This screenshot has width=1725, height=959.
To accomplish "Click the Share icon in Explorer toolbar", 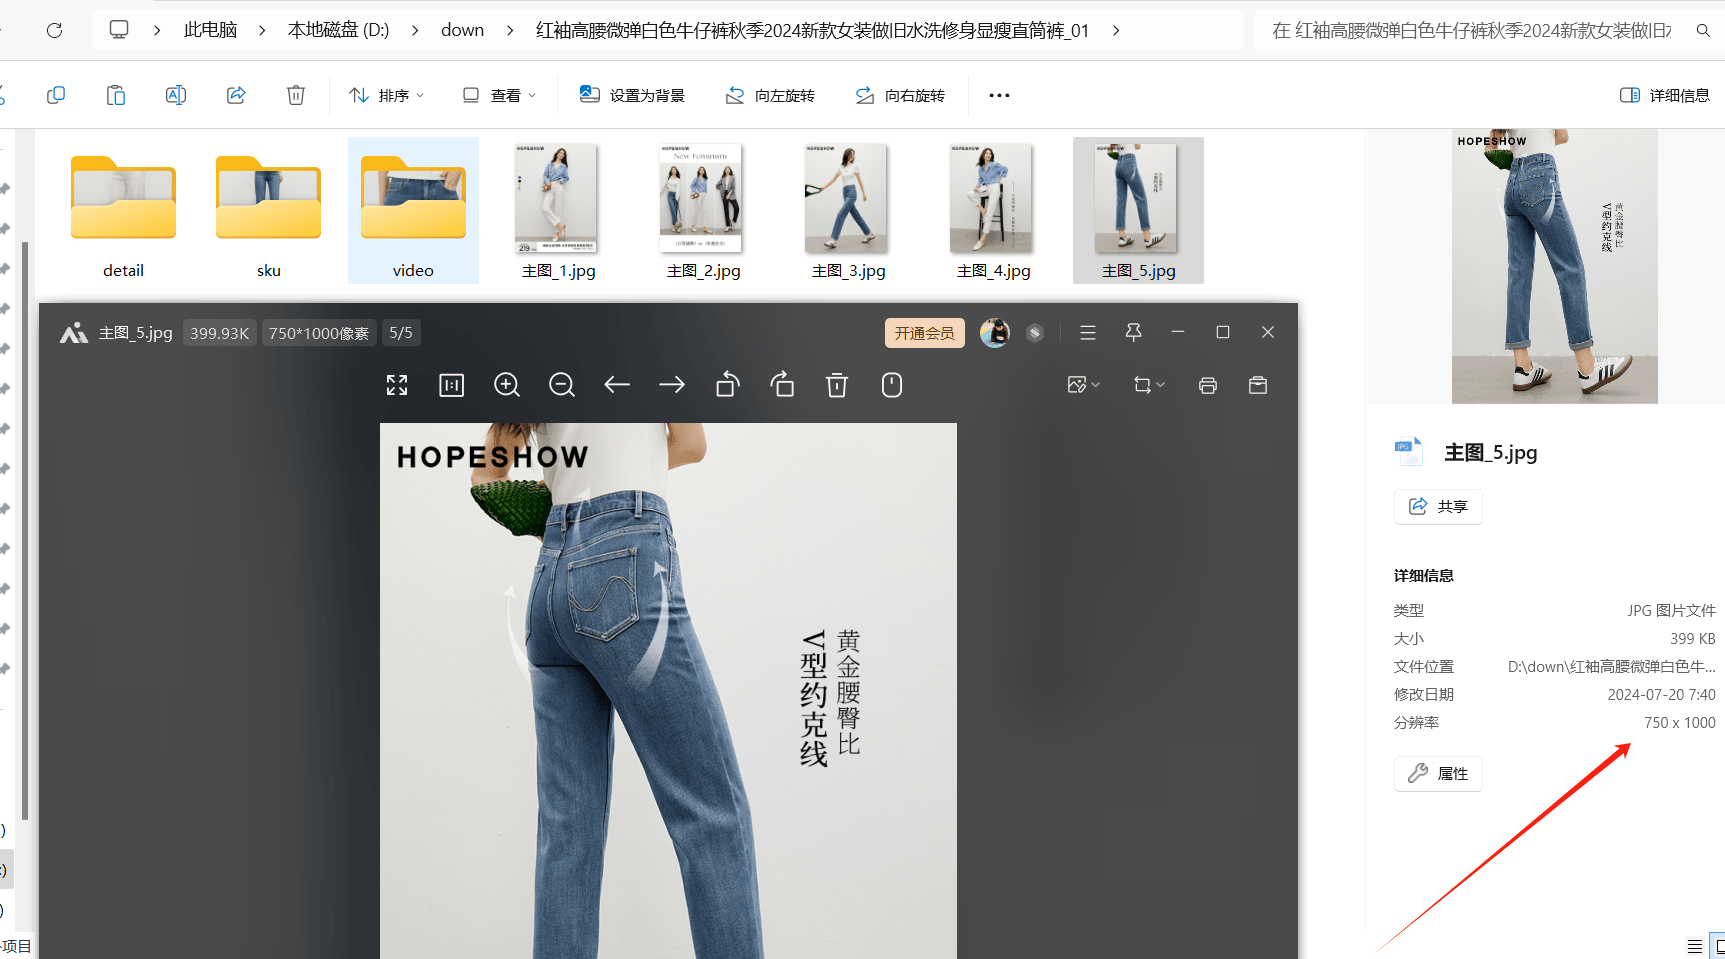I will click(236, 95).
